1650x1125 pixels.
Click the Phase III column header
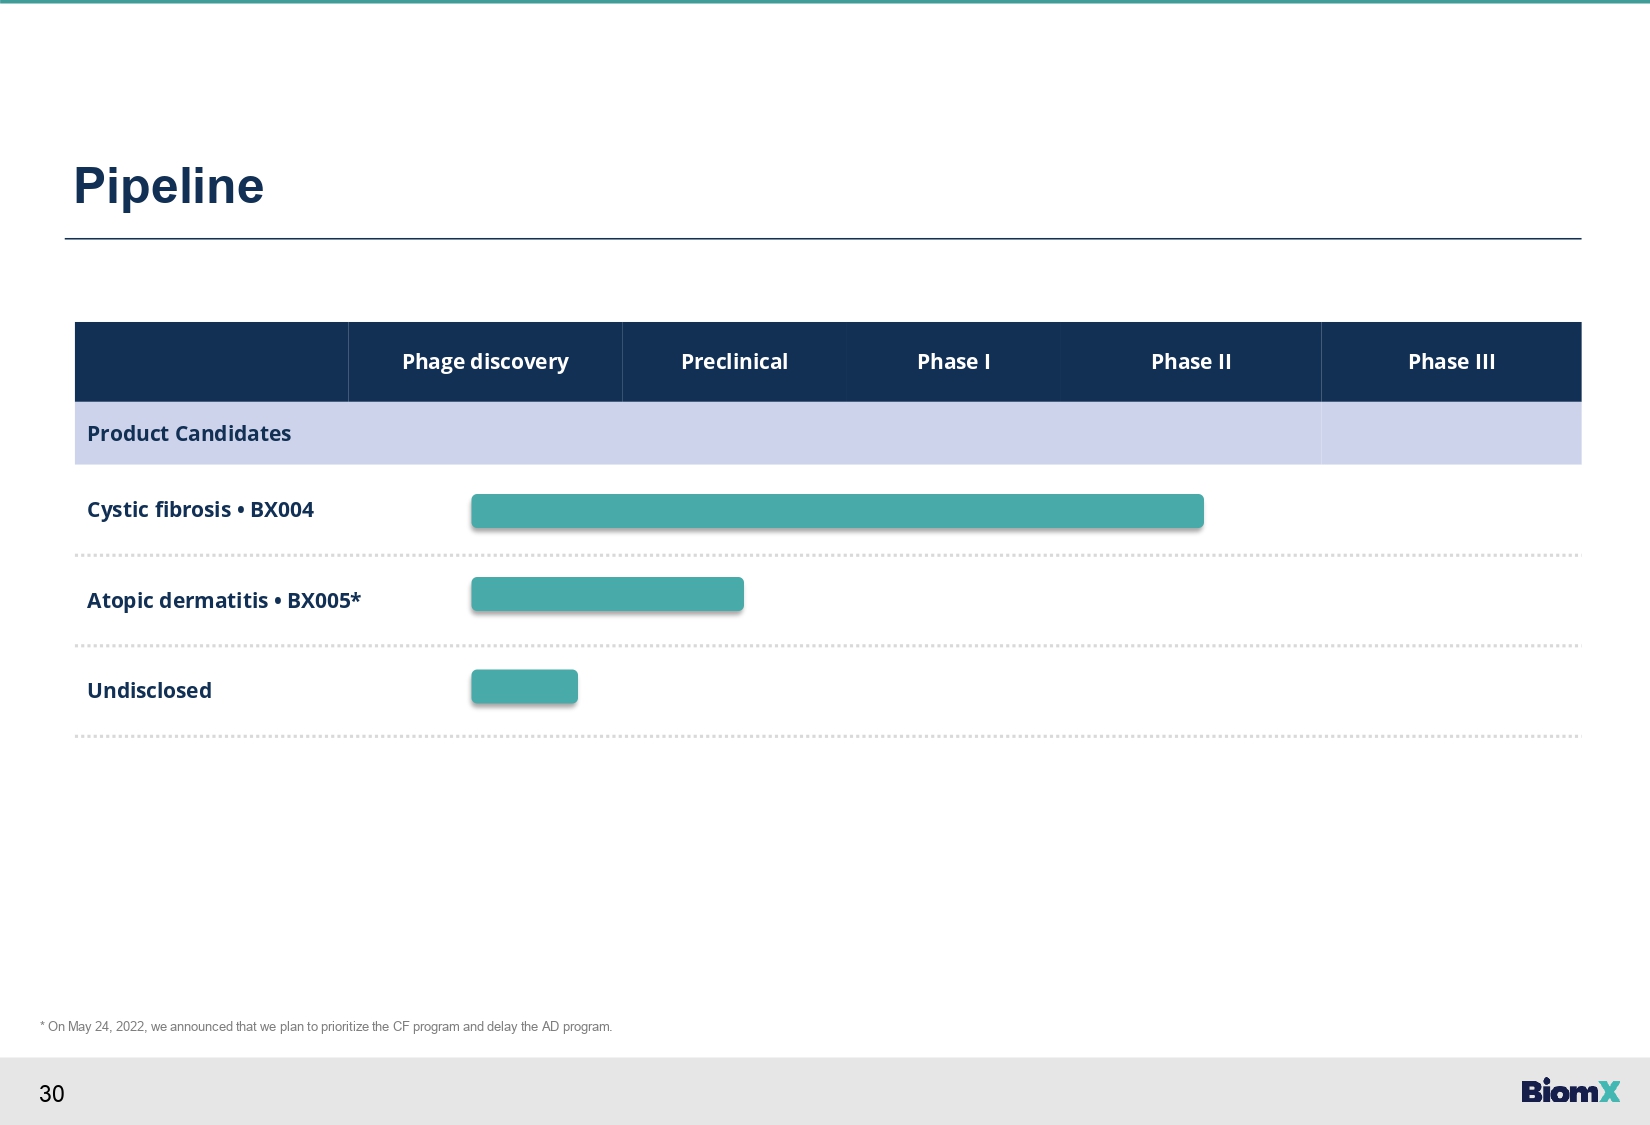(x=1451, y=362)
